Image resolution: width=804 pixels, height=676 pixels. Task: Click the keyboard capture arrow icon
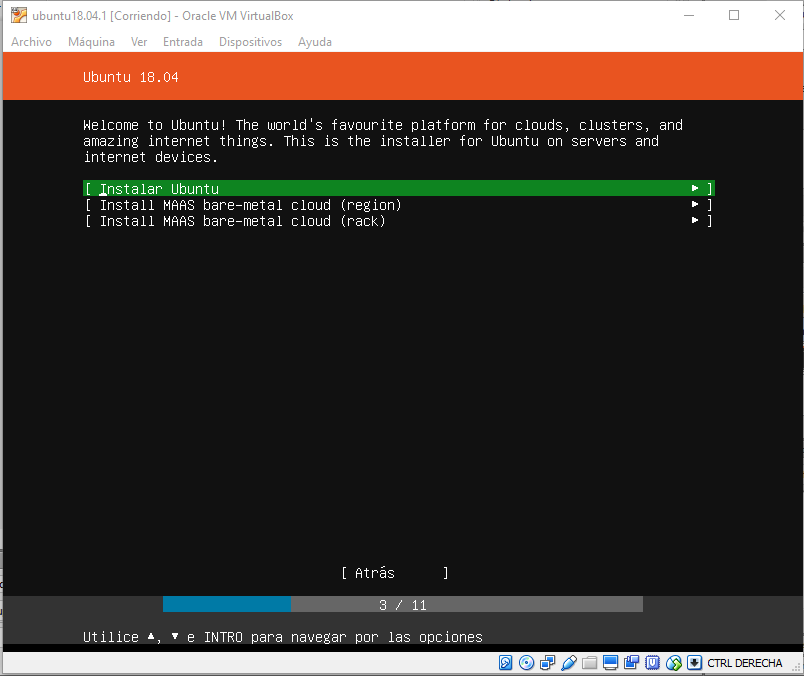click(694, 663)
